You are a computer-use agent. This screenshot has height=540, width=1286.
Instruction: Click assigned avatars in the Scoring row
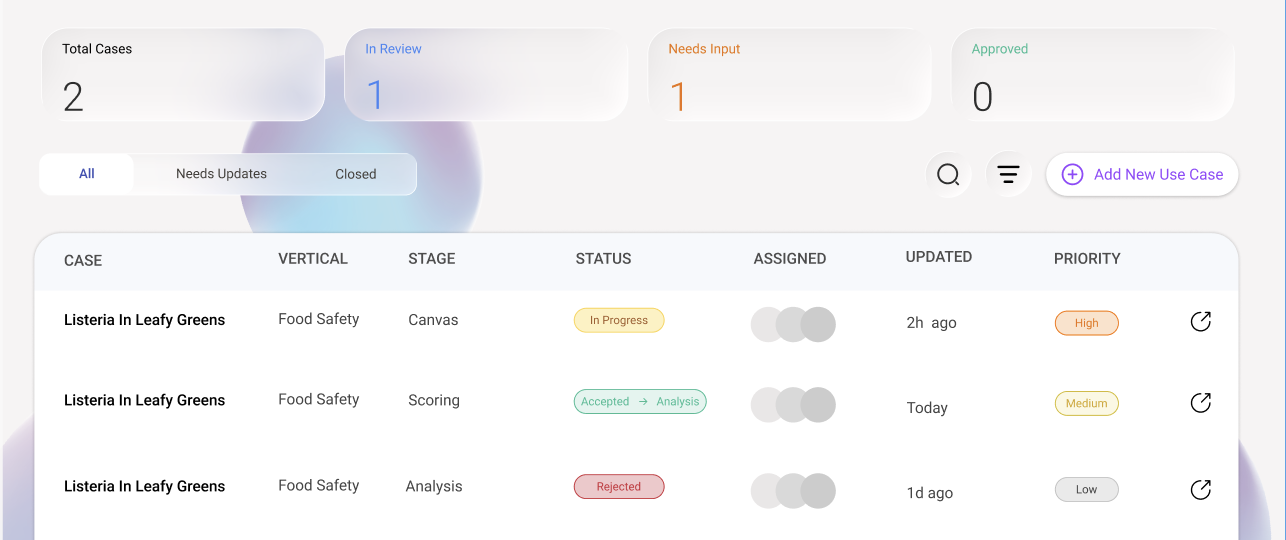click(793, 404)
